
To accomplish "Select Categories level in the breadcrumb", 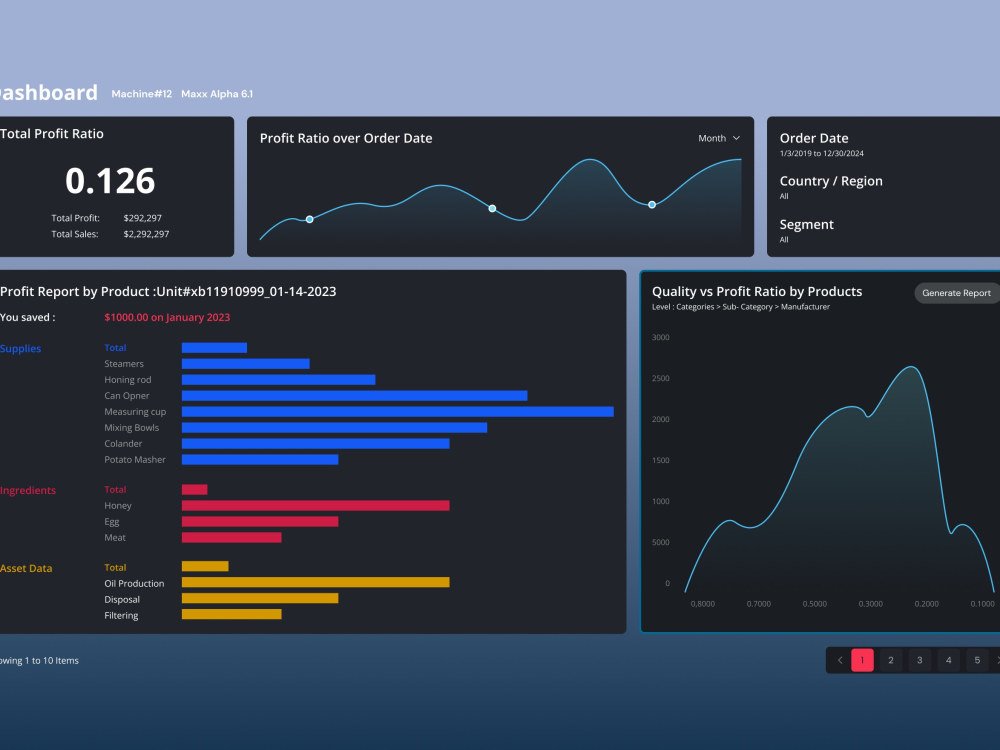I will 694,306.
